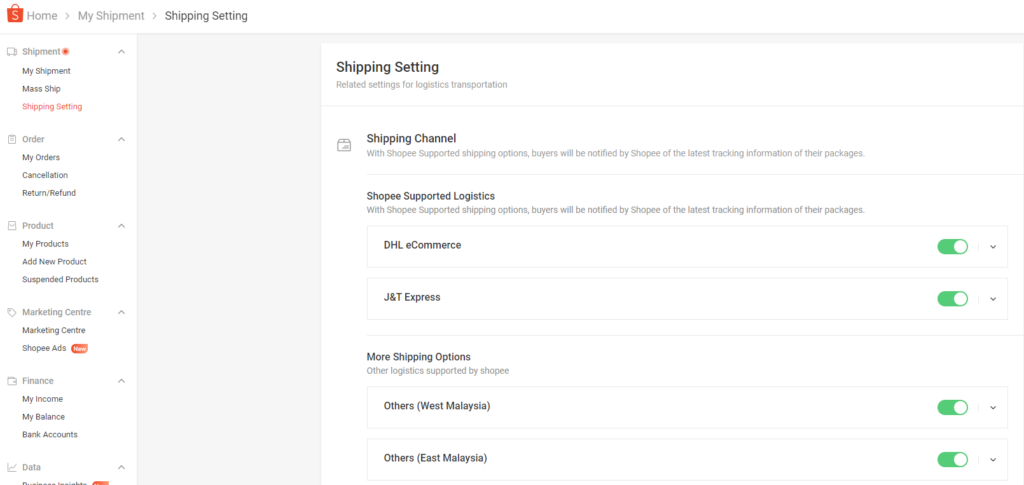Click the Others (East Malaysia) label
The image size is (1024, 485).
coord(436,458)
